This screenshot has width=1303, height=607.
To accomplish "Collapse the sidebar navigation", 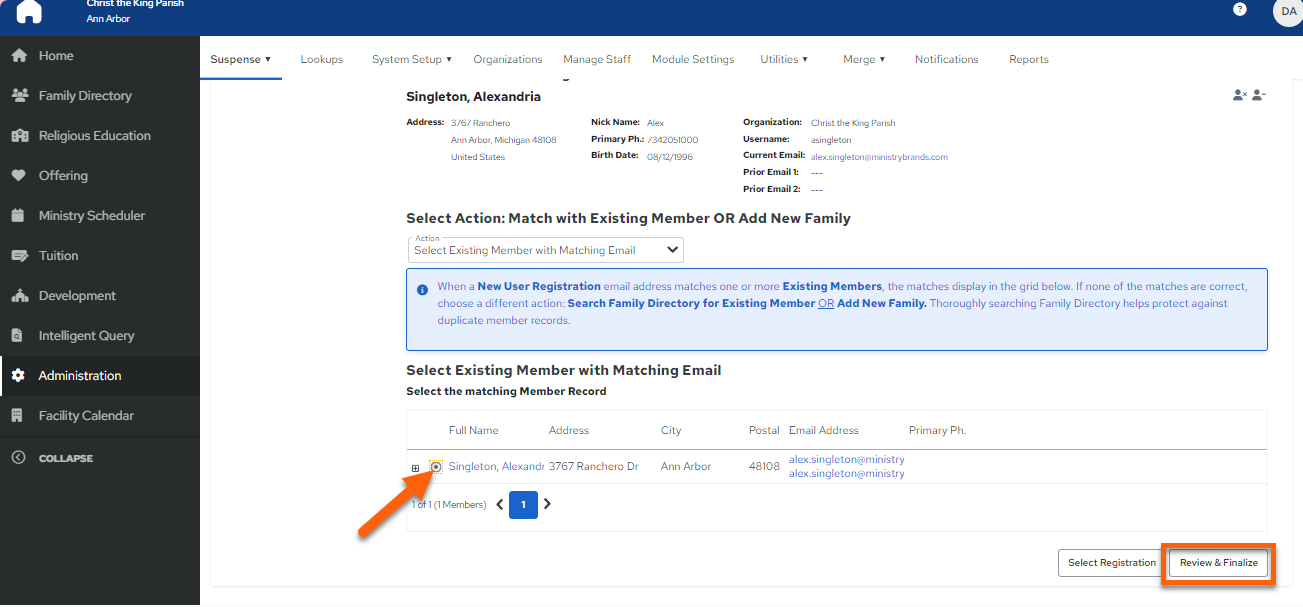I will [x=52, y=458].
